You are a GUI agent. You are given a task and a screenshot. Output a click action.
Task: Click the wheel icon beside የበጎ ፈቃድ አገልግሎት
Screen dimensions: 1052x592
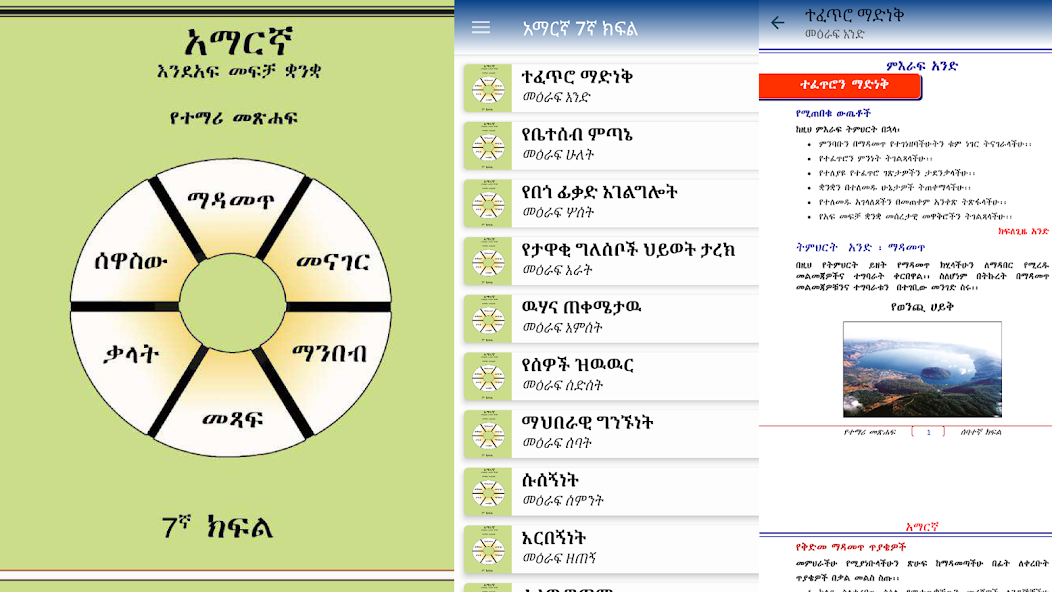coord(489,203)
